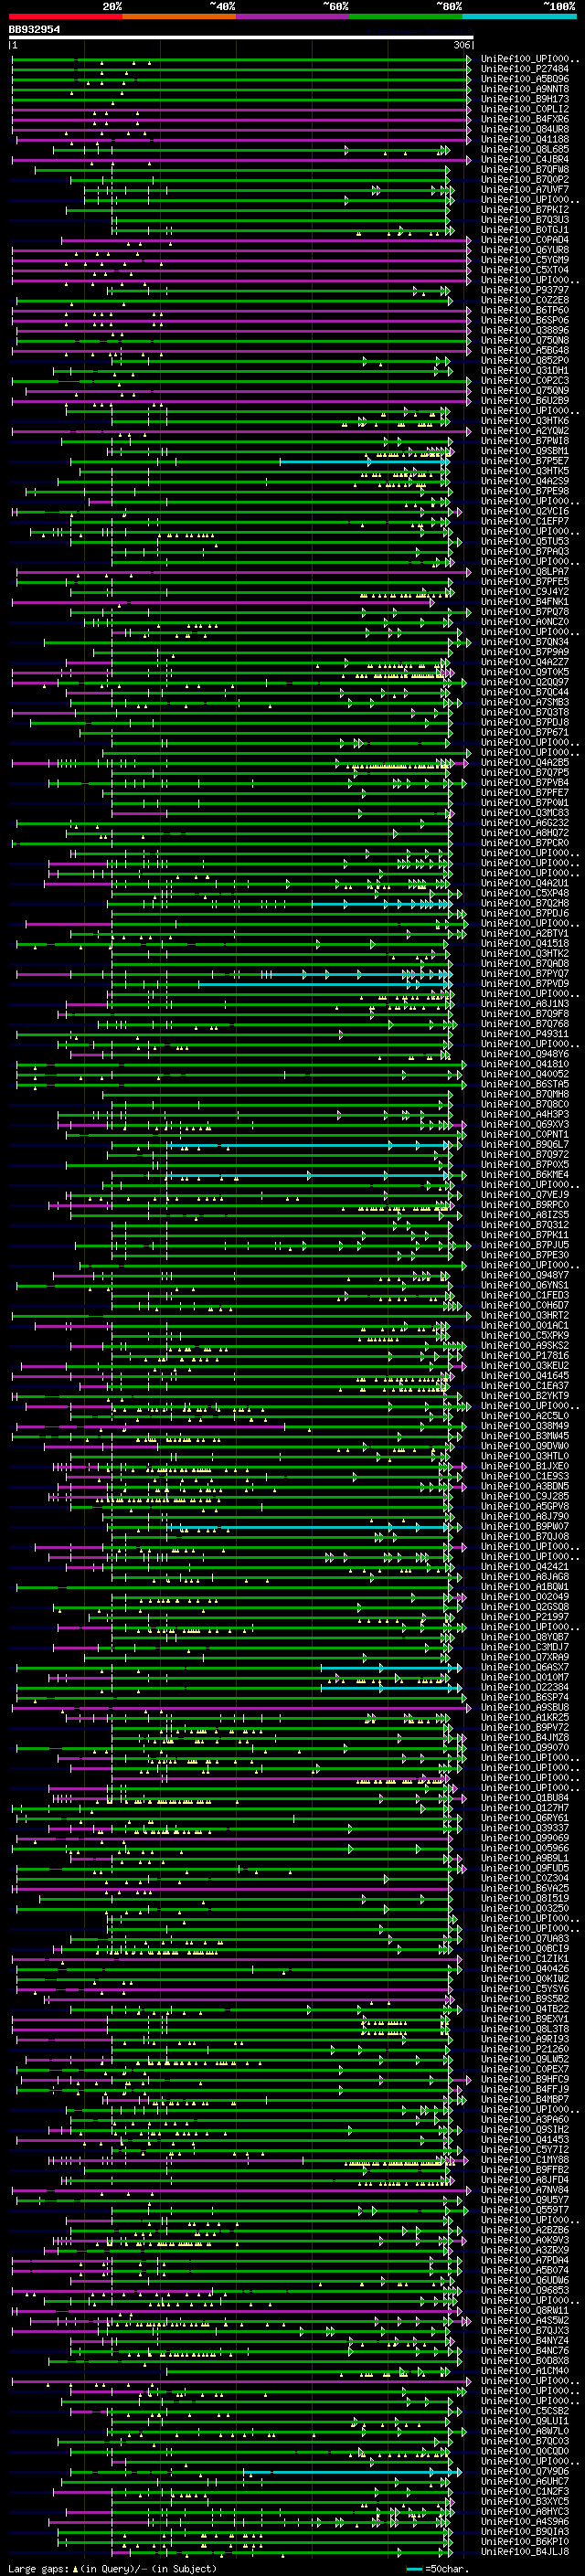This screenshot has height=2576, width=585.
Task: Open hit UniRef100_B2YKT9
Action: tap(525, 1396)
